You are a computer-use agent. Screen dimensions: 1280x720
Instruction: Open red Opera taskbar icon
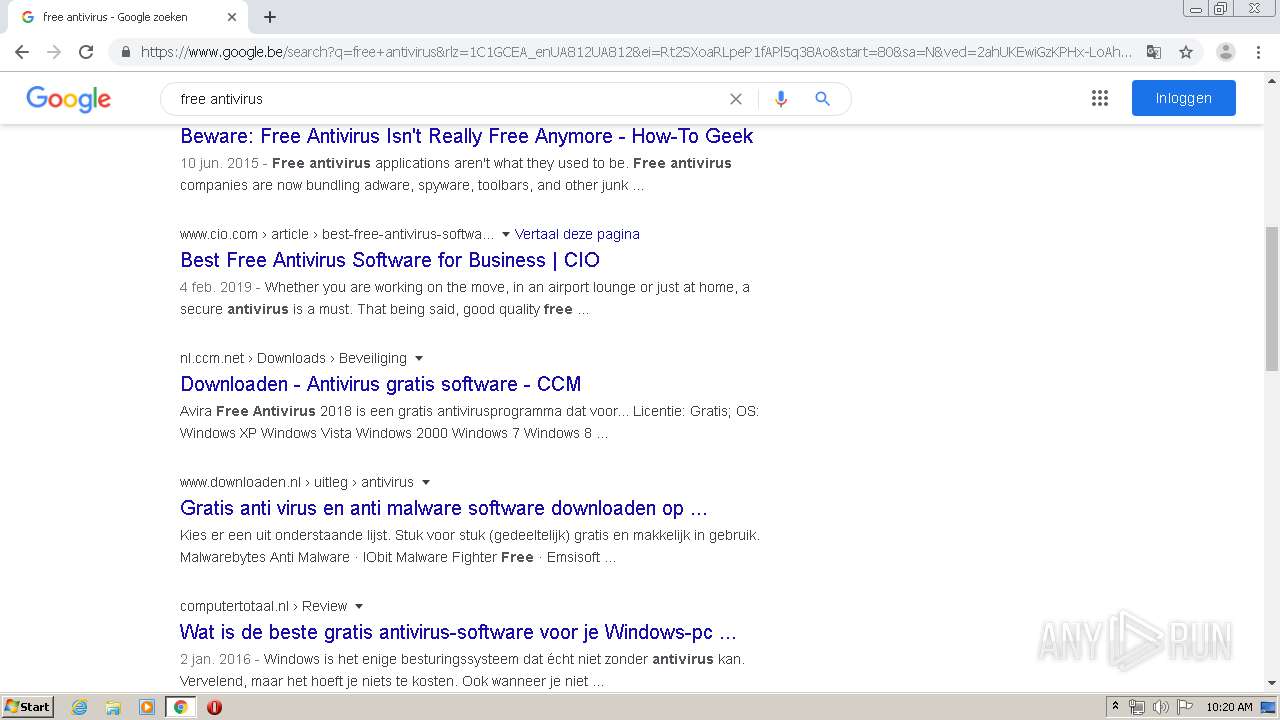(214, 707)
